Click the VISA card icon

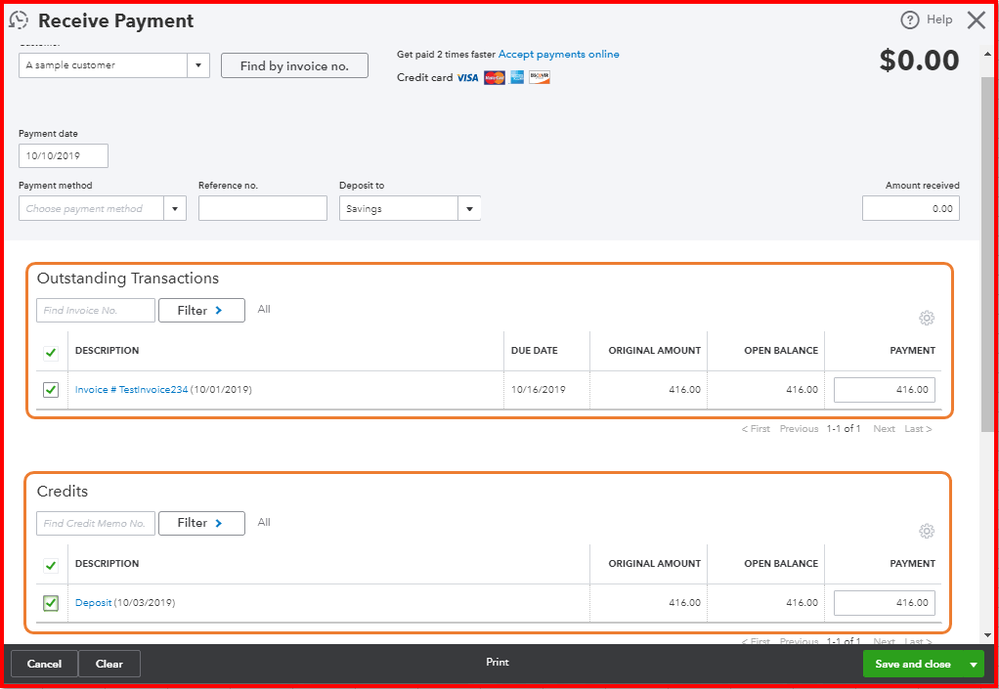(466, 77)
